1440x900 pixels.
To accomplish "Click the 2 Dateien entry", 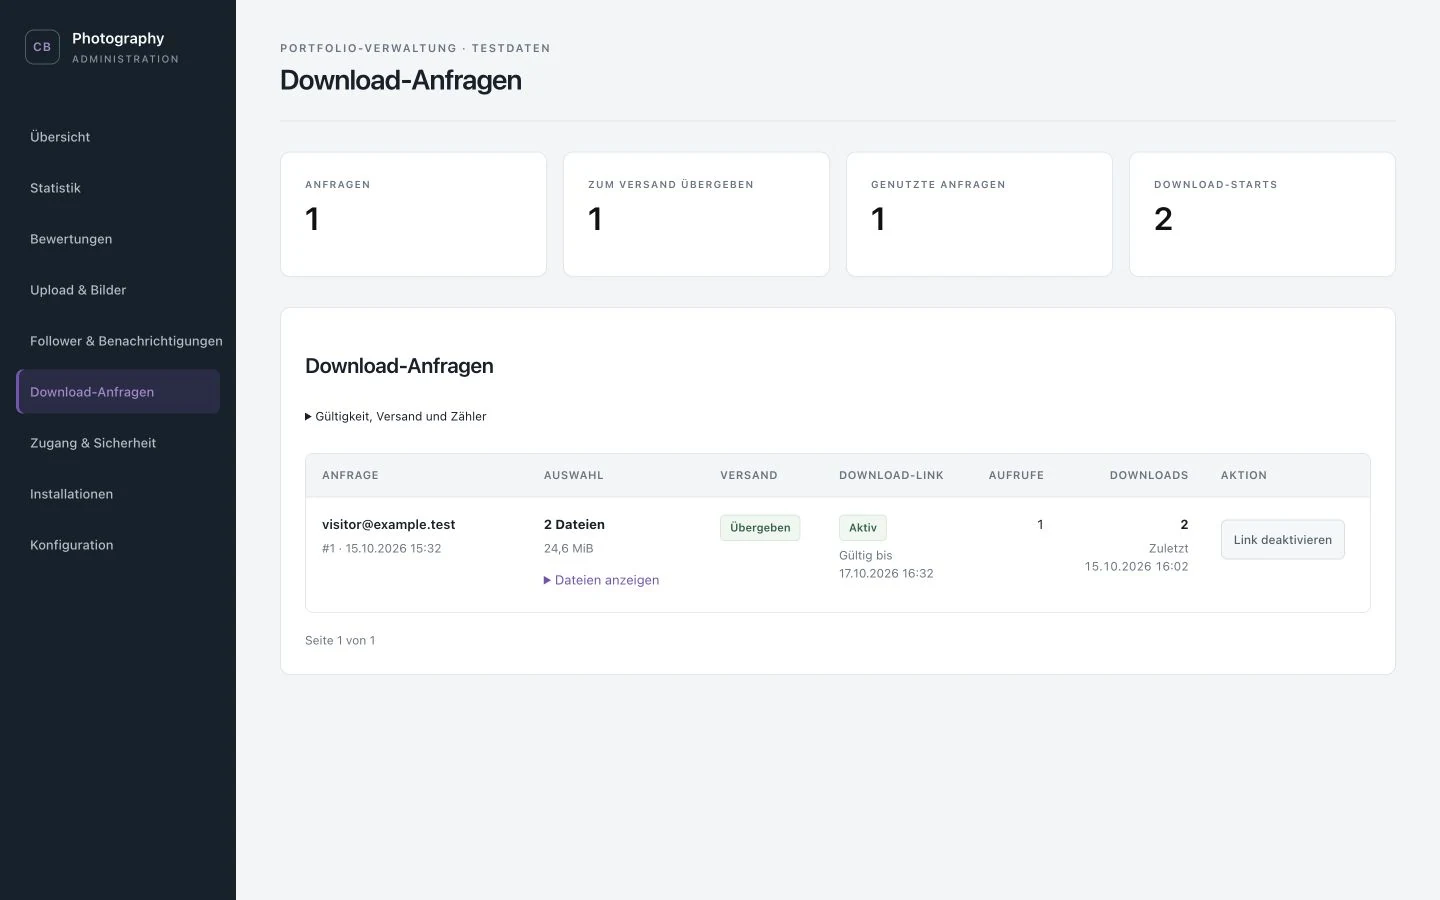I will click(574, 524).
